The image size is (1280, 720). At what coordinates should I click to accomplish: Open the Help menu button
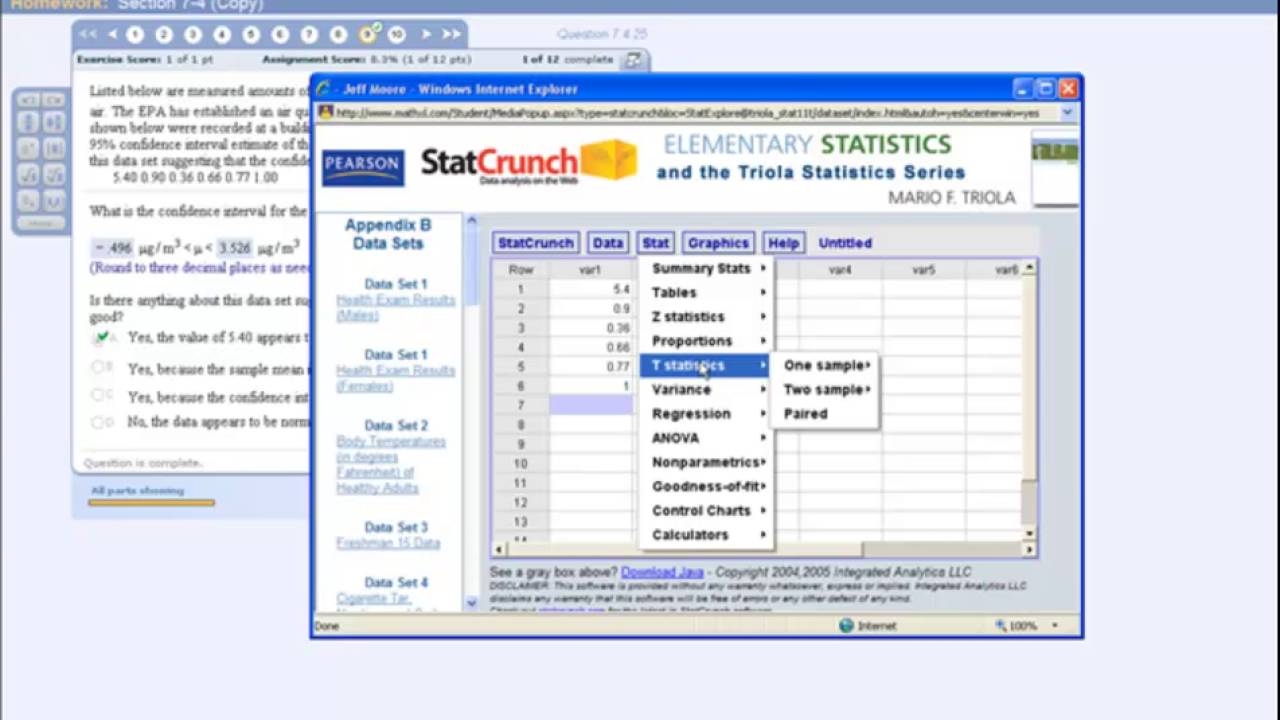click(783, 243)
